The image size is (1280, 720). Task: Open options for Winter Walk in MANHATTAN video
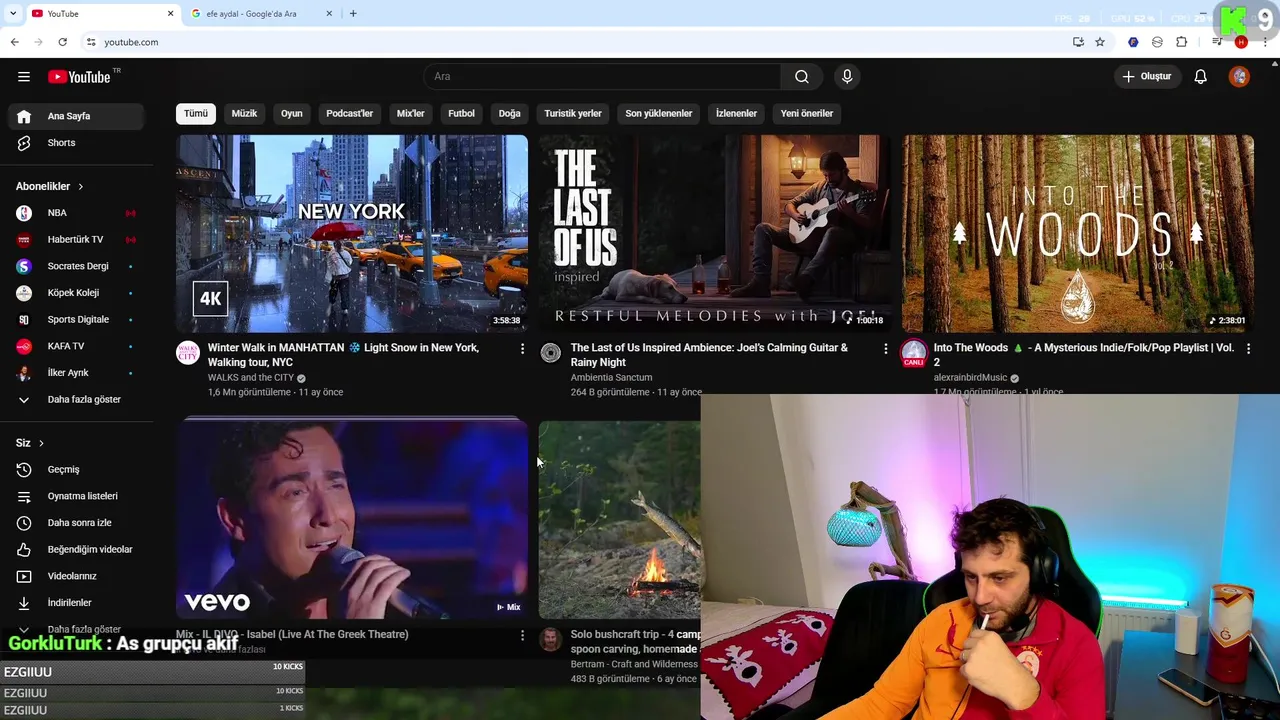click(522, 349)
